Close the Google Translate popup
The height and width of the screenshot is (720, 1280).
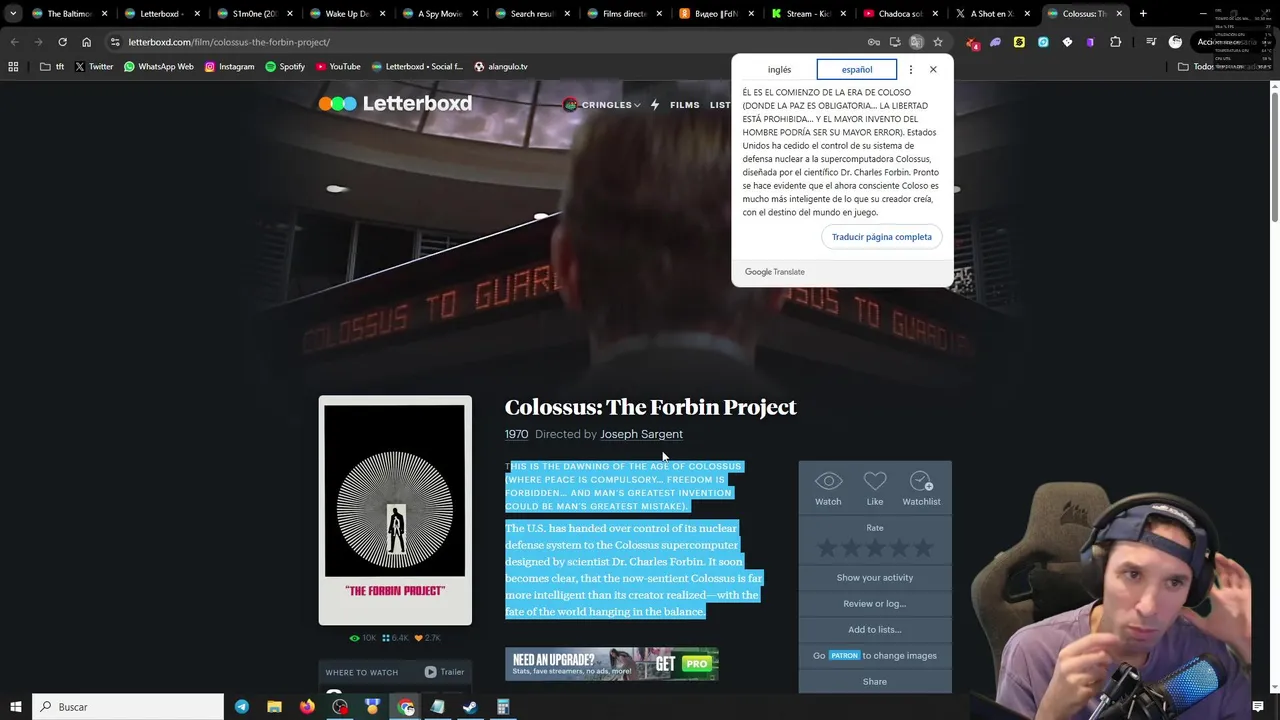933,69
